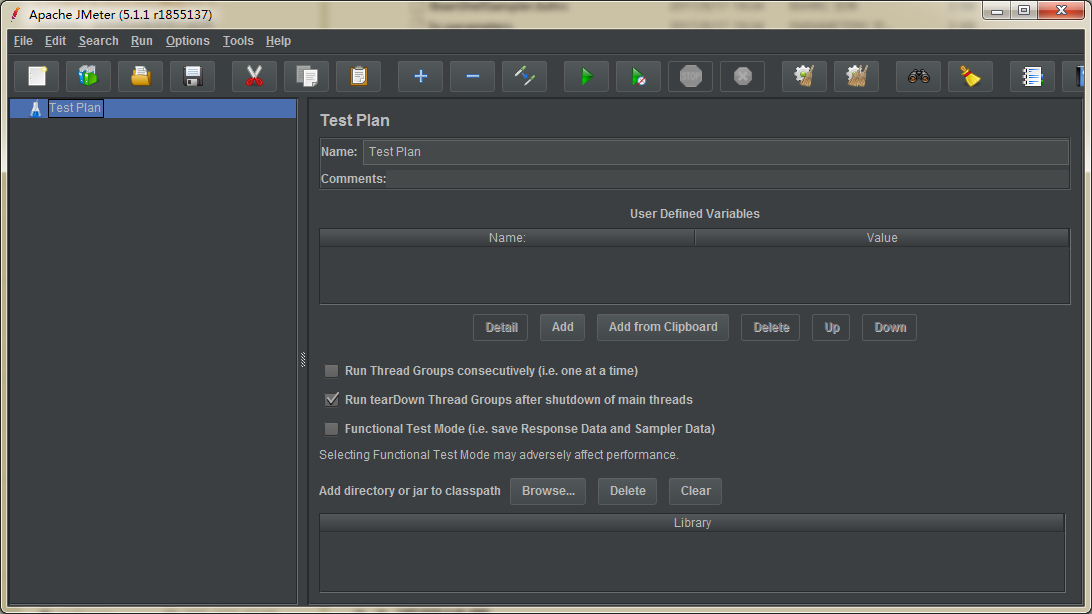
Task: Collapse all nodes with the minus icon
Action: (472, 76)
